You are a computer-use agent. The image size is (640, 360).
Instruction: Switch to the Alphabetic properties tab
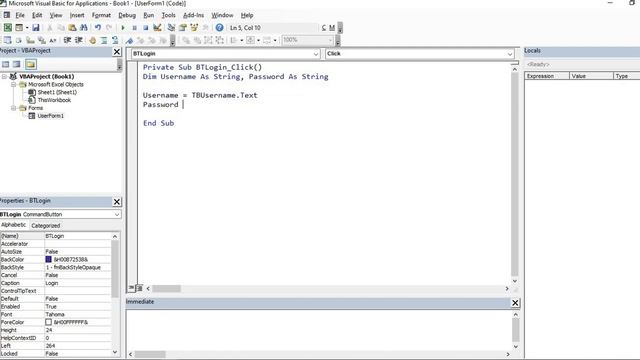13,225
